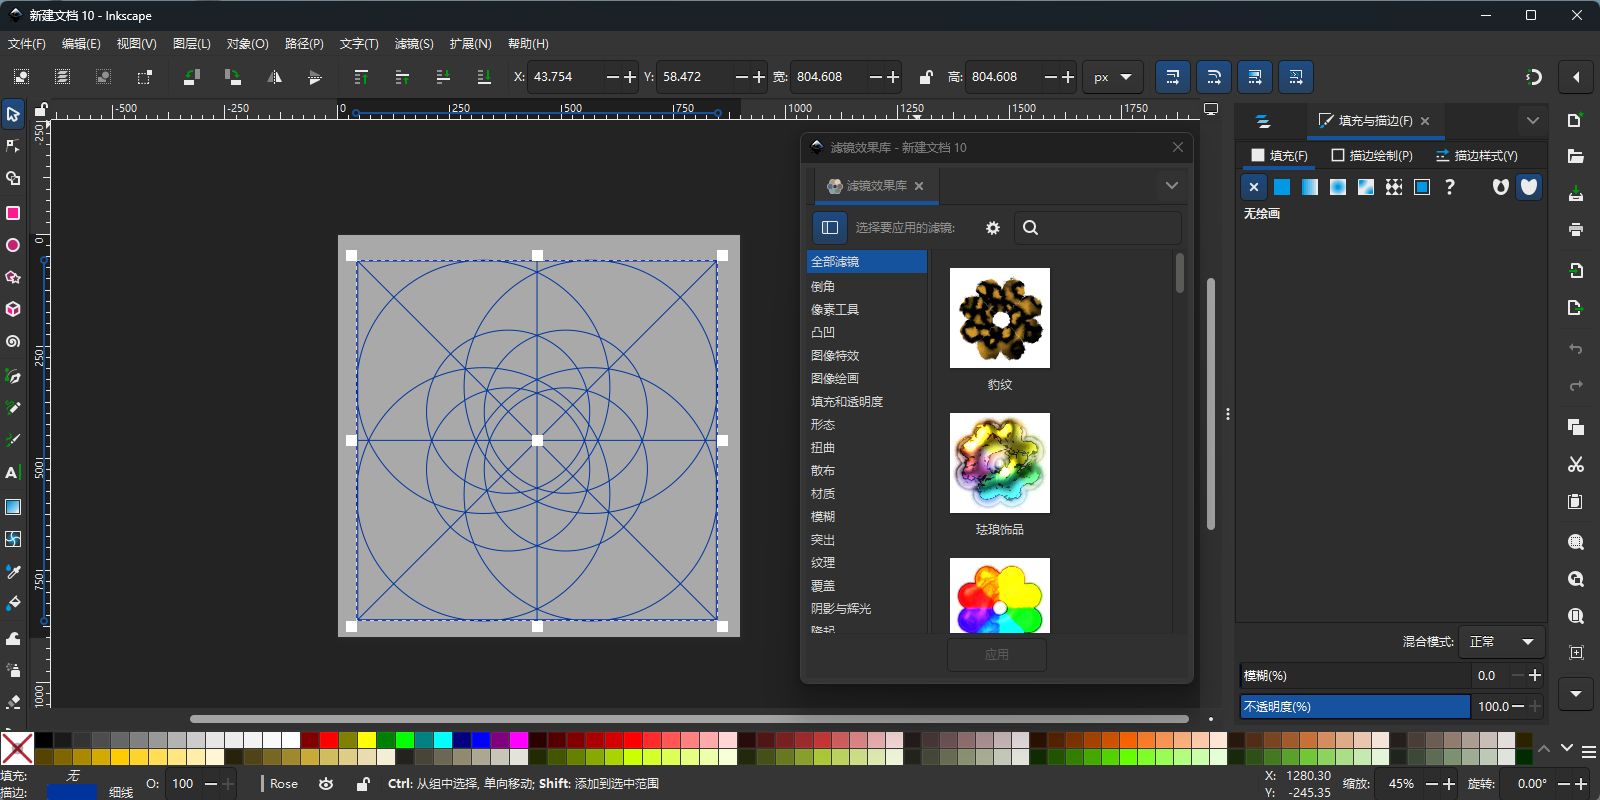Select the Rectangle tool
1600x800 pixels.
coord(13,213)
